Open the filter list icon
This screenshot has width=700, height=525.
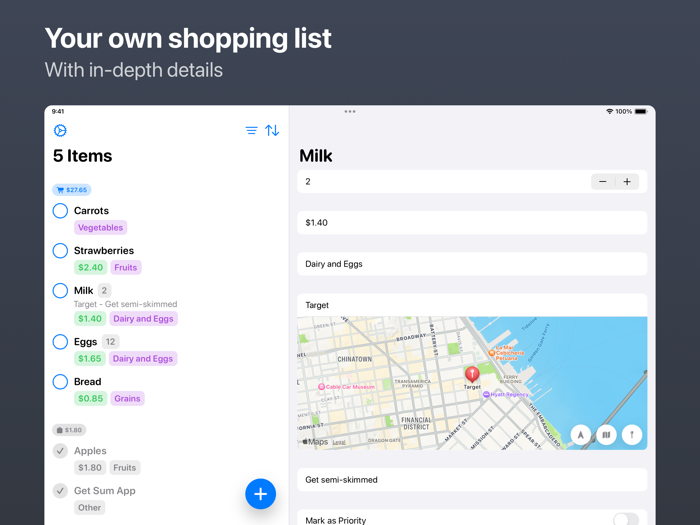pos(251,130)
